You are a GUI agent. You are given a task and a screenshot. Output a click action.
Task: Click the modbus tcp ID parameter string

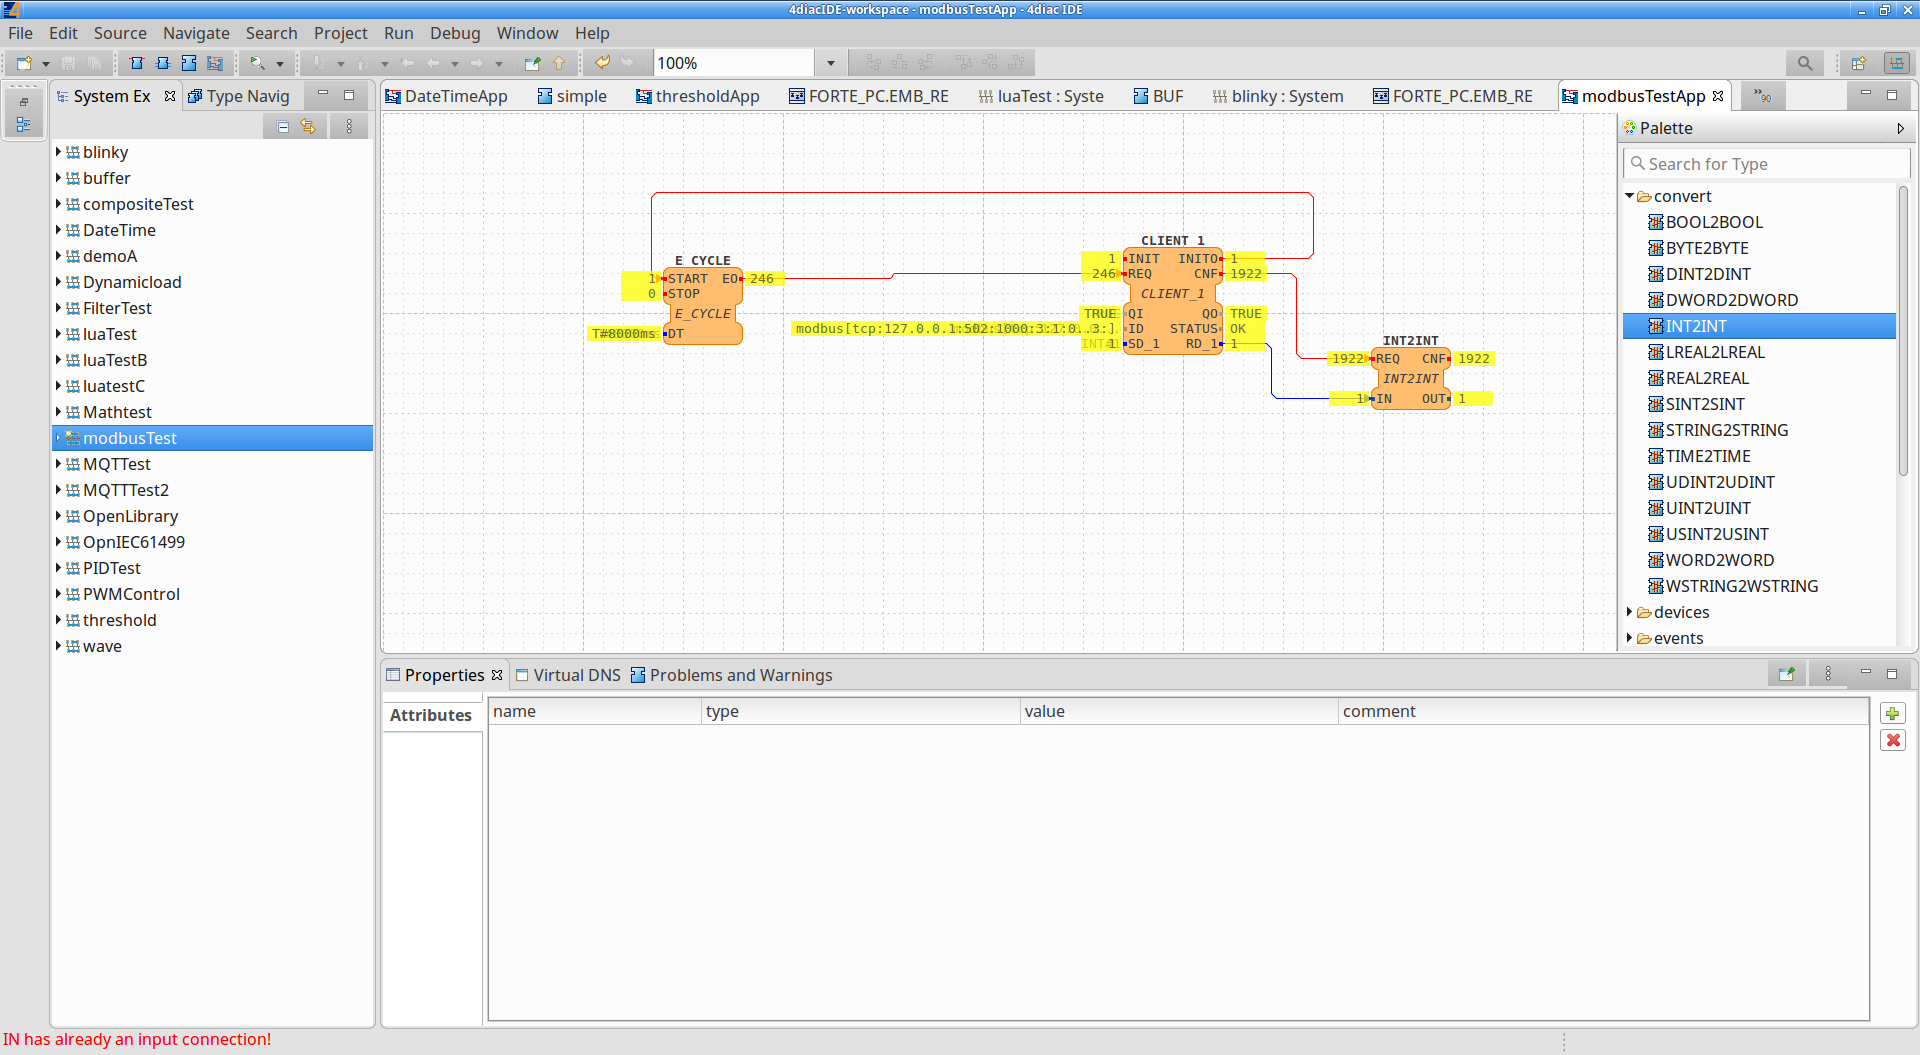pos(955,329)
